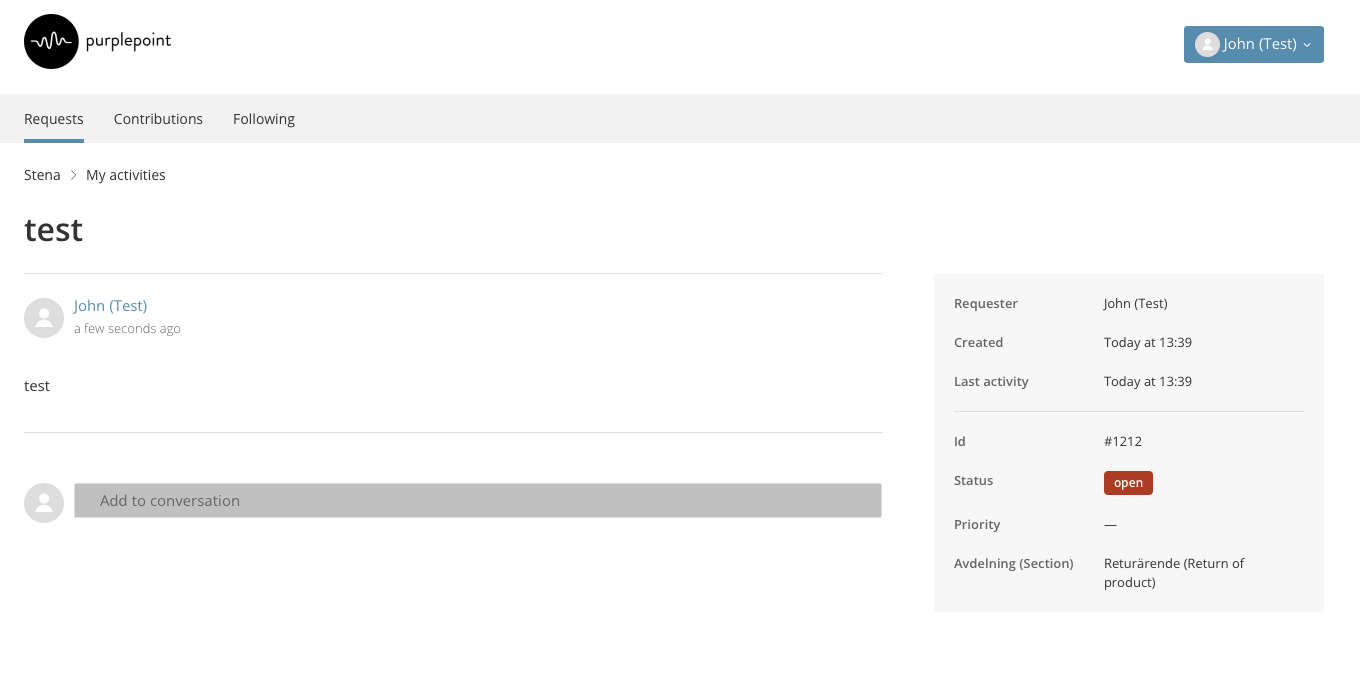Click the breadcrumb chevron separator after Stena
The image size is (1360, 678).
73,175
